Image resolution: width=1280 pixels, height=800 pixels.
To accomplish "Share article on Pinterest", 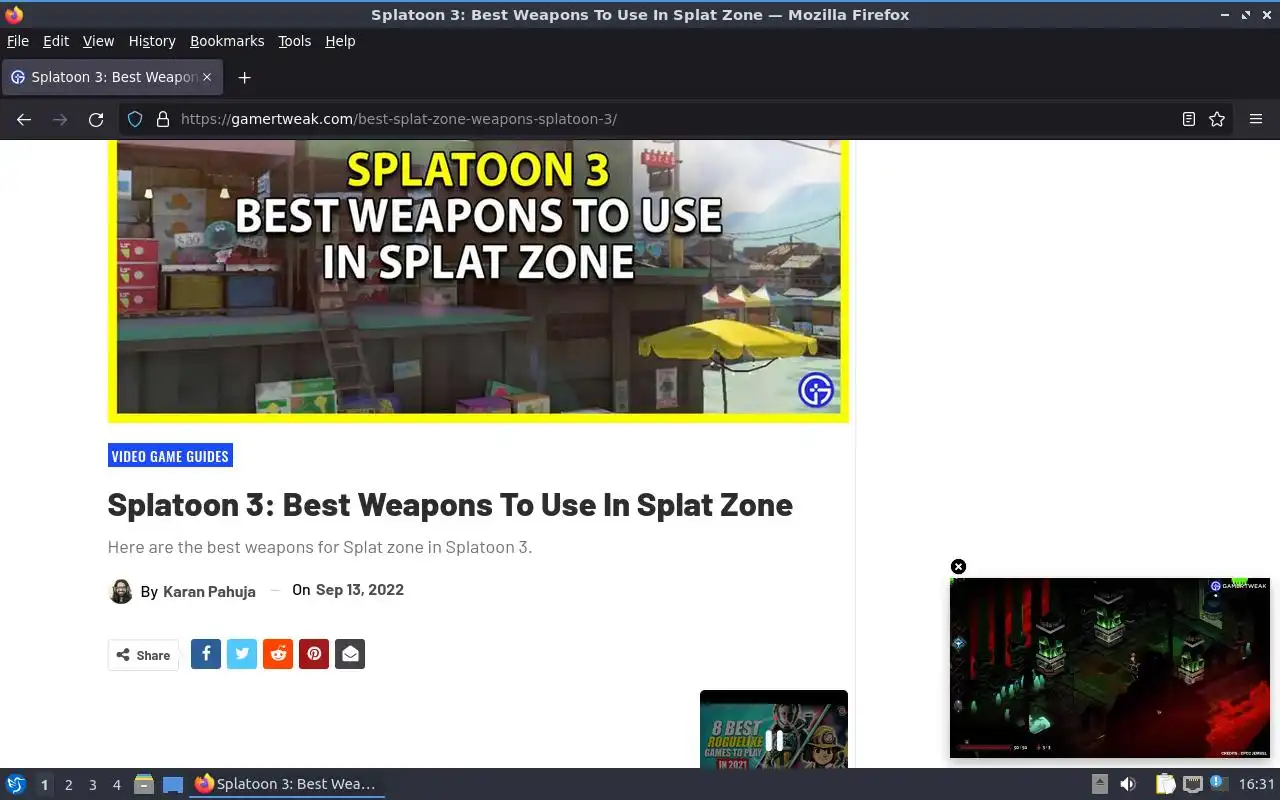I will 314,654.
